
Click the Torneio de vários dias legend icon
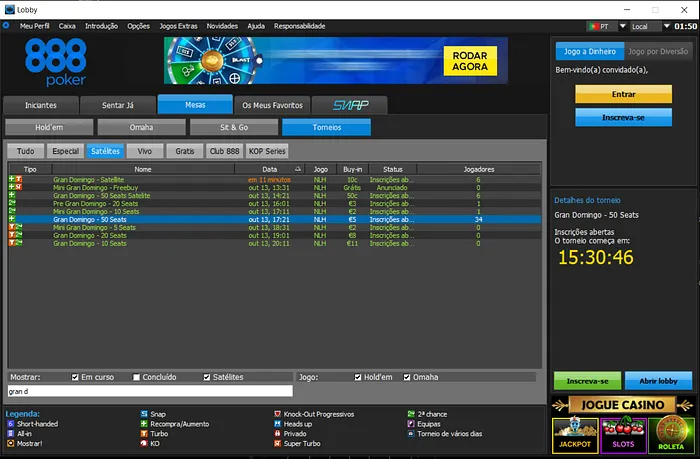[x=411, y=434]
